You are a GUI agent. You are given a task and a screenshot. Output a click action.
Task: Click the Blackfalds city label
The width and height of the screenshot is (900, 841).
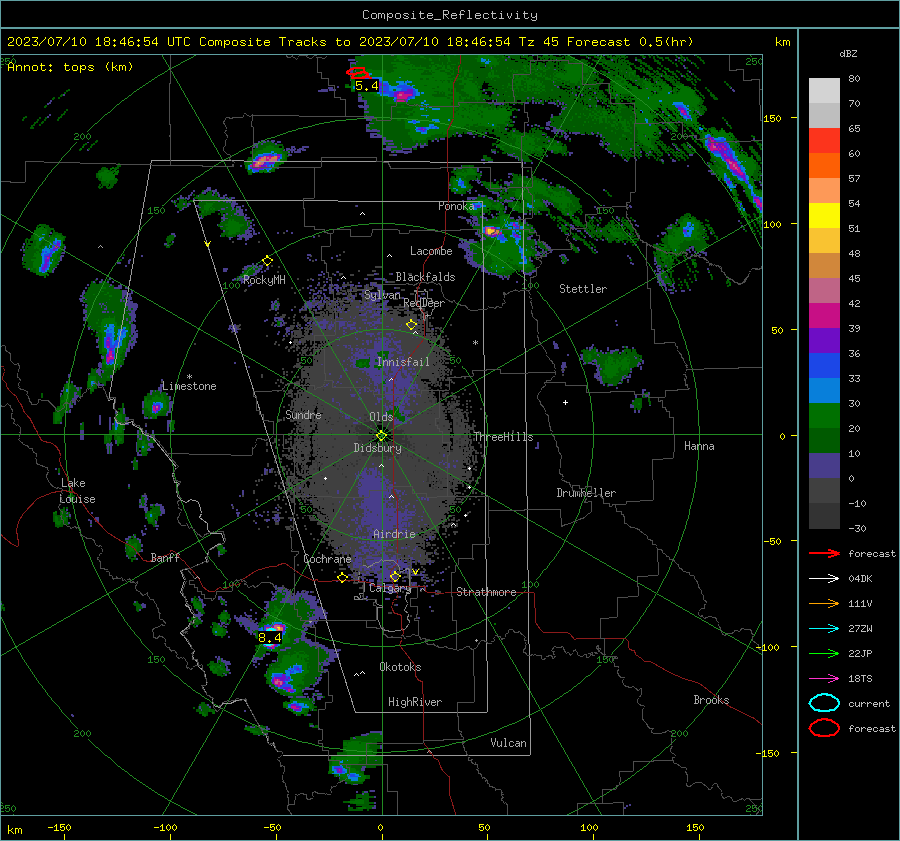(x=425, y=277)
